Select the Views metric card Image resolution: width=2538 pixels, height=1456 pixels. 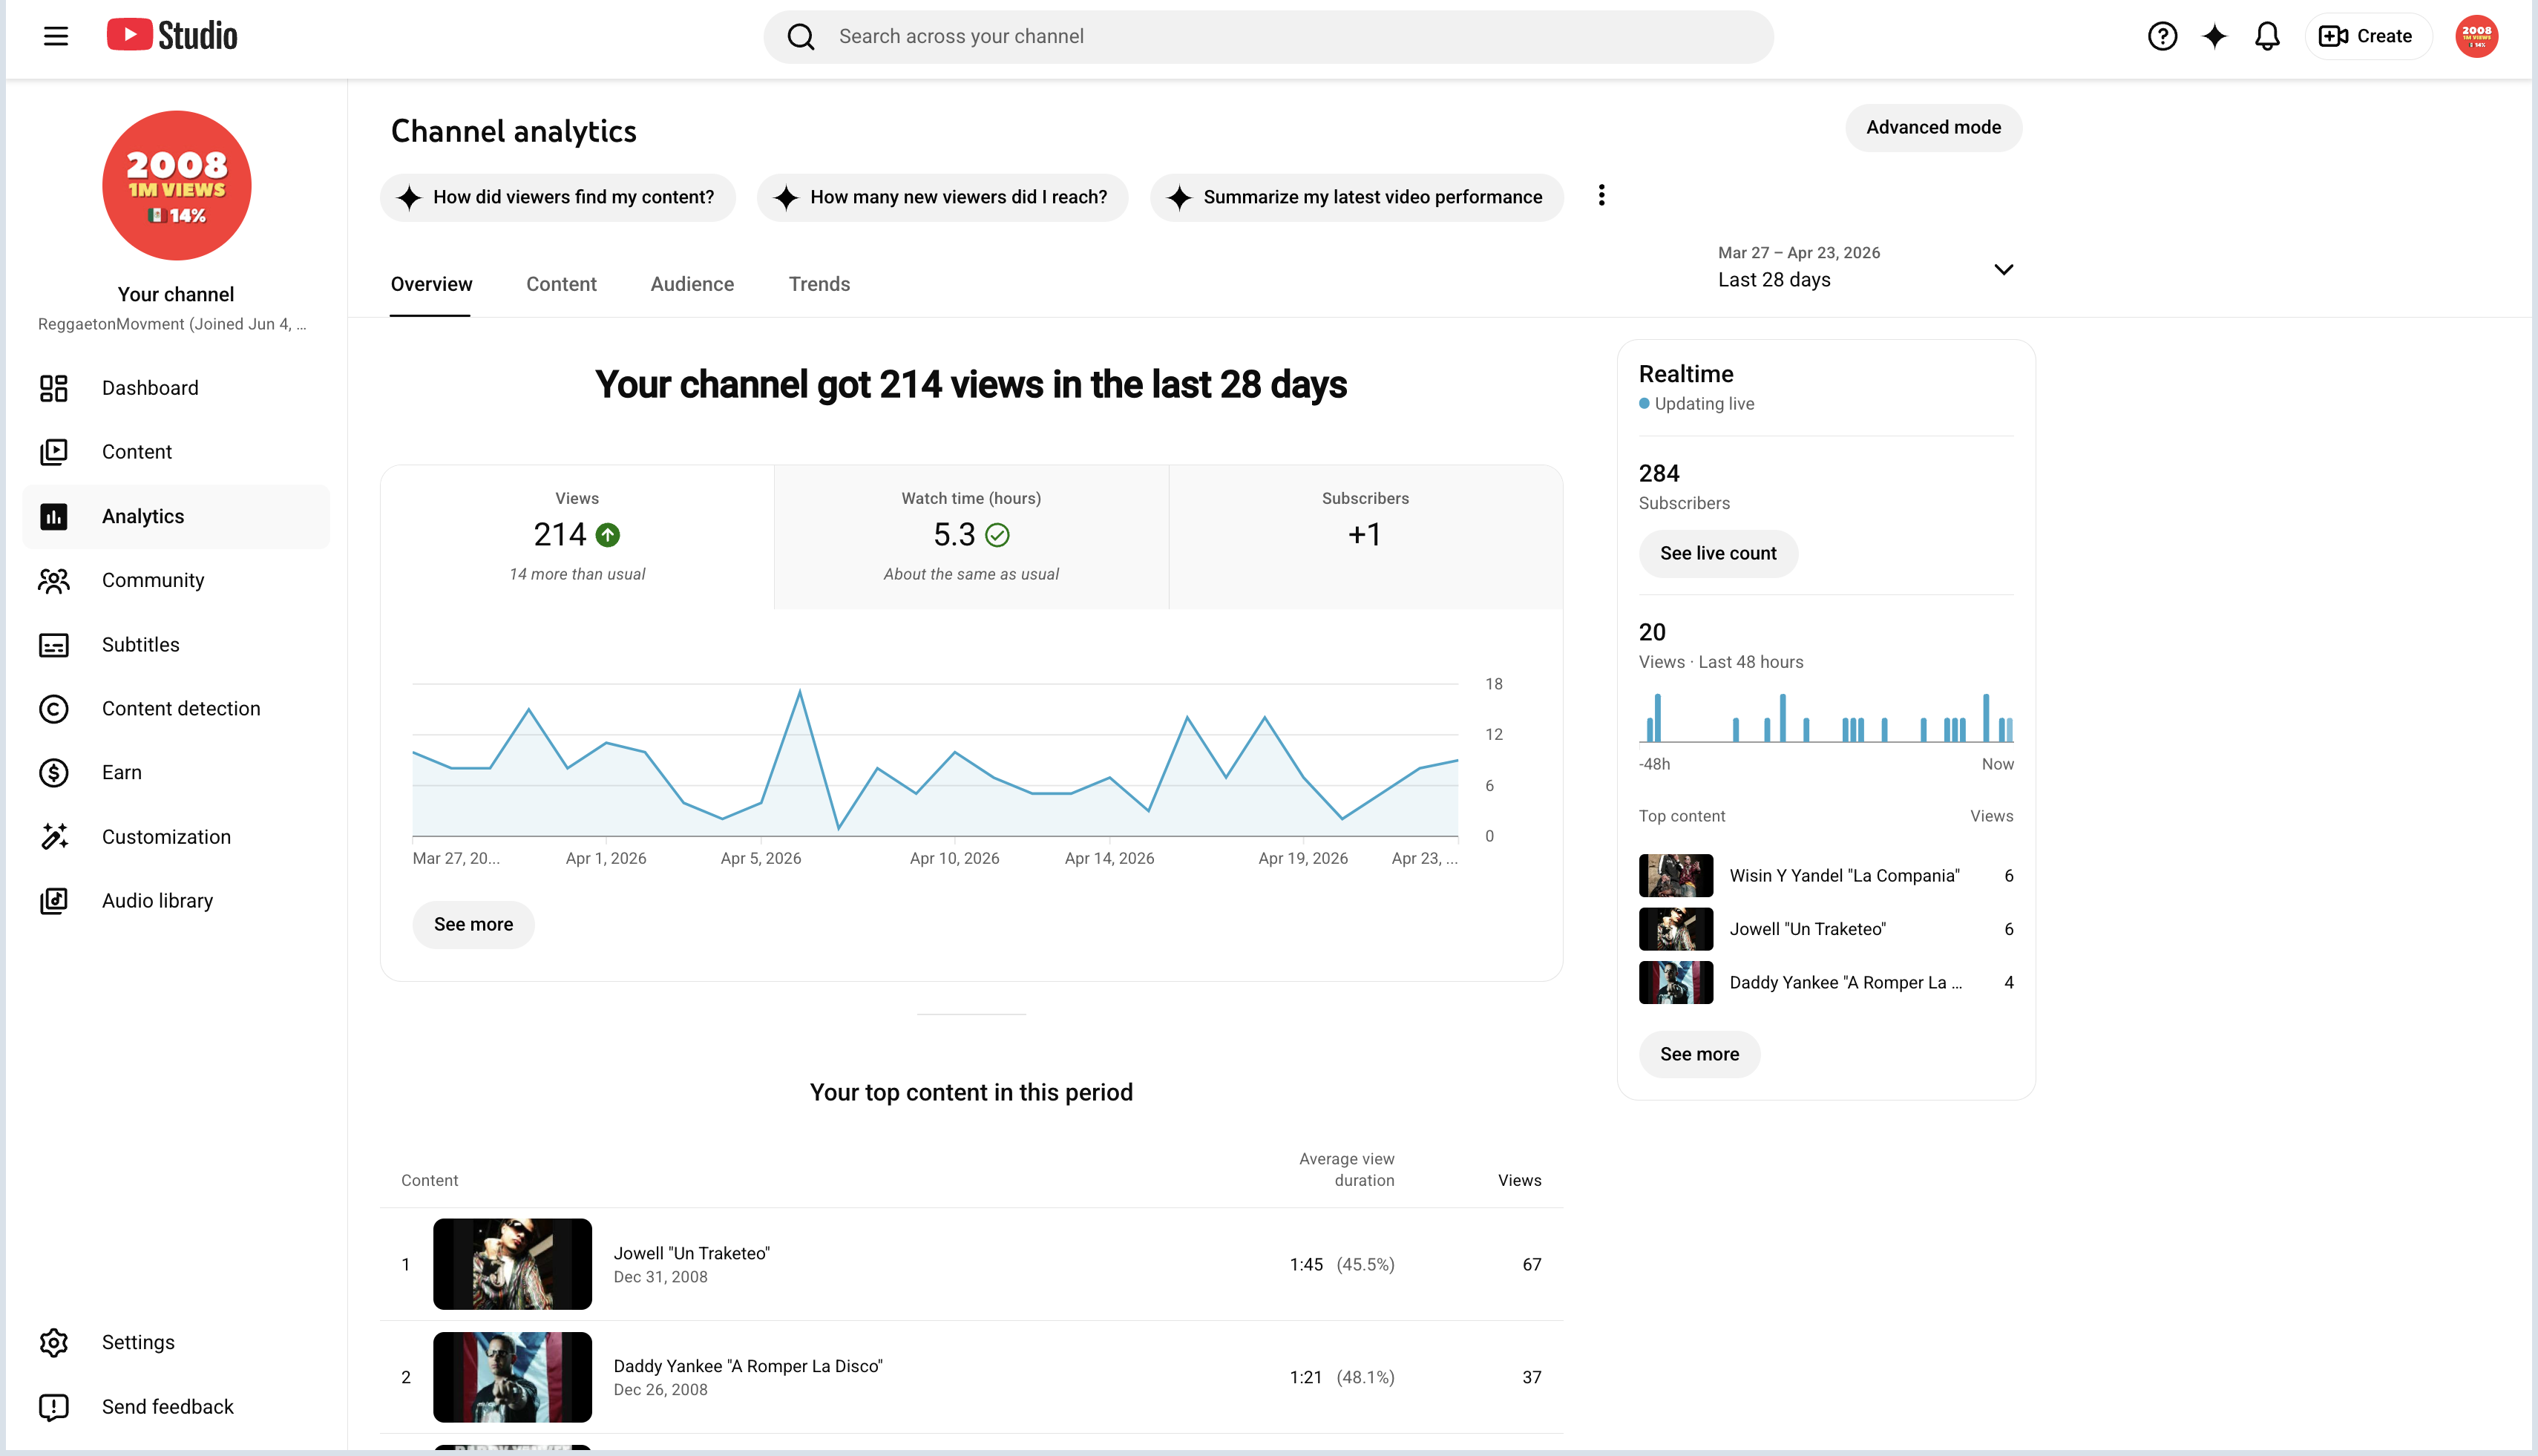point(577,537)
